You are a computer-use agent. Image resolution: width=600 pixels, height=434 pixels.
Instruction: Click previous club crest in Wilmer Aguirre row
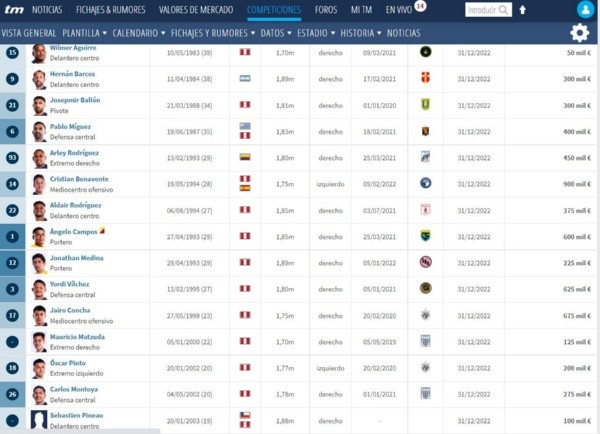coord(425,52)
